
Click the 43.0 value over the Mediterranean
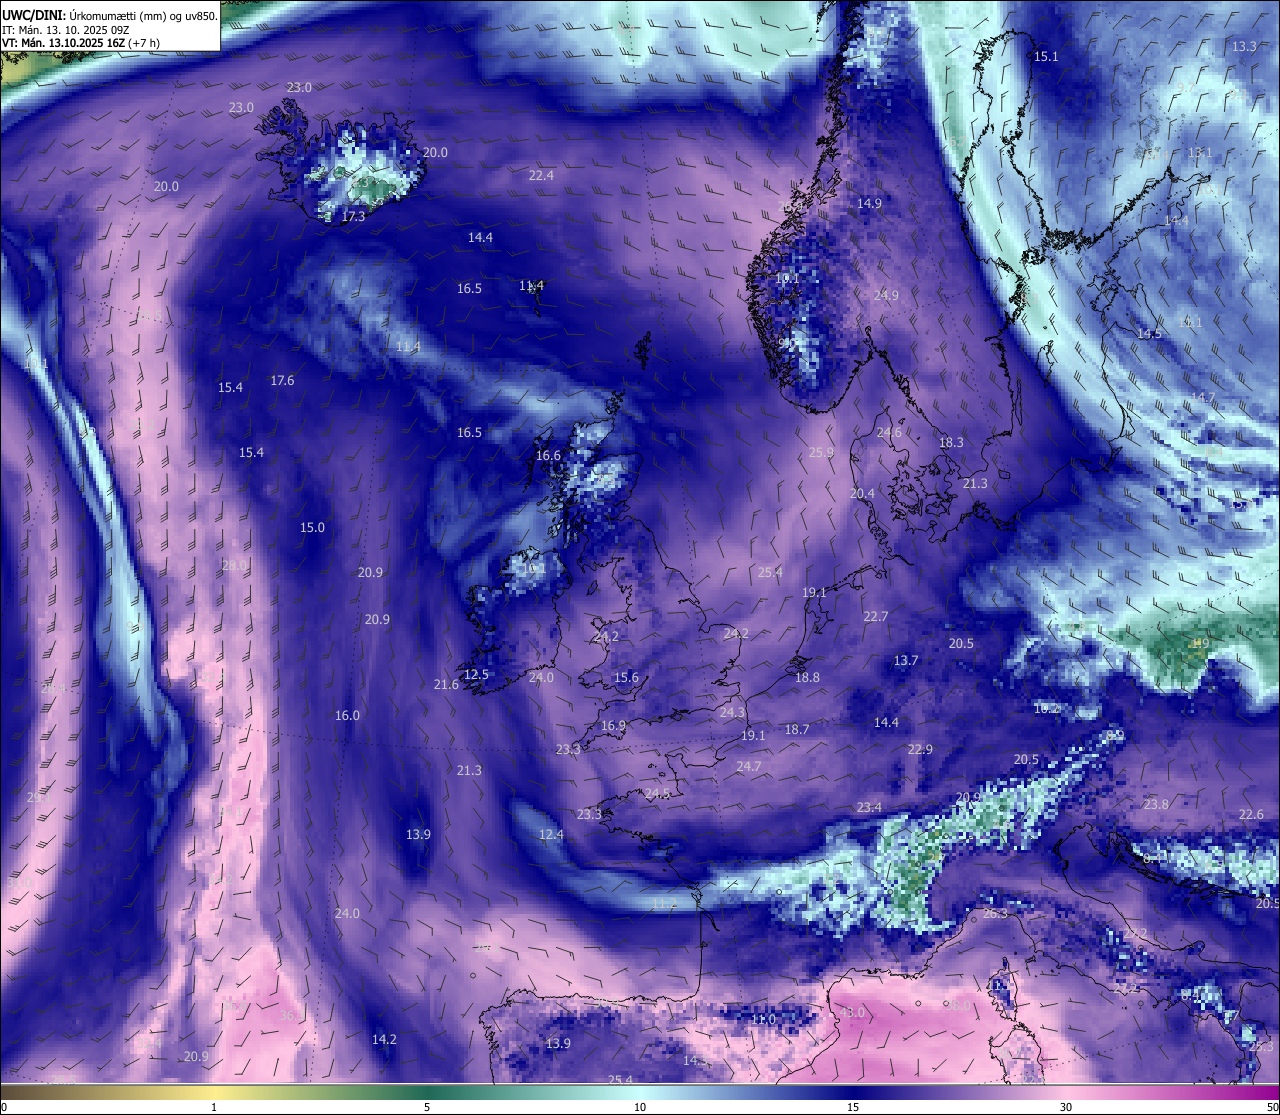click(x=852, y=1013)
